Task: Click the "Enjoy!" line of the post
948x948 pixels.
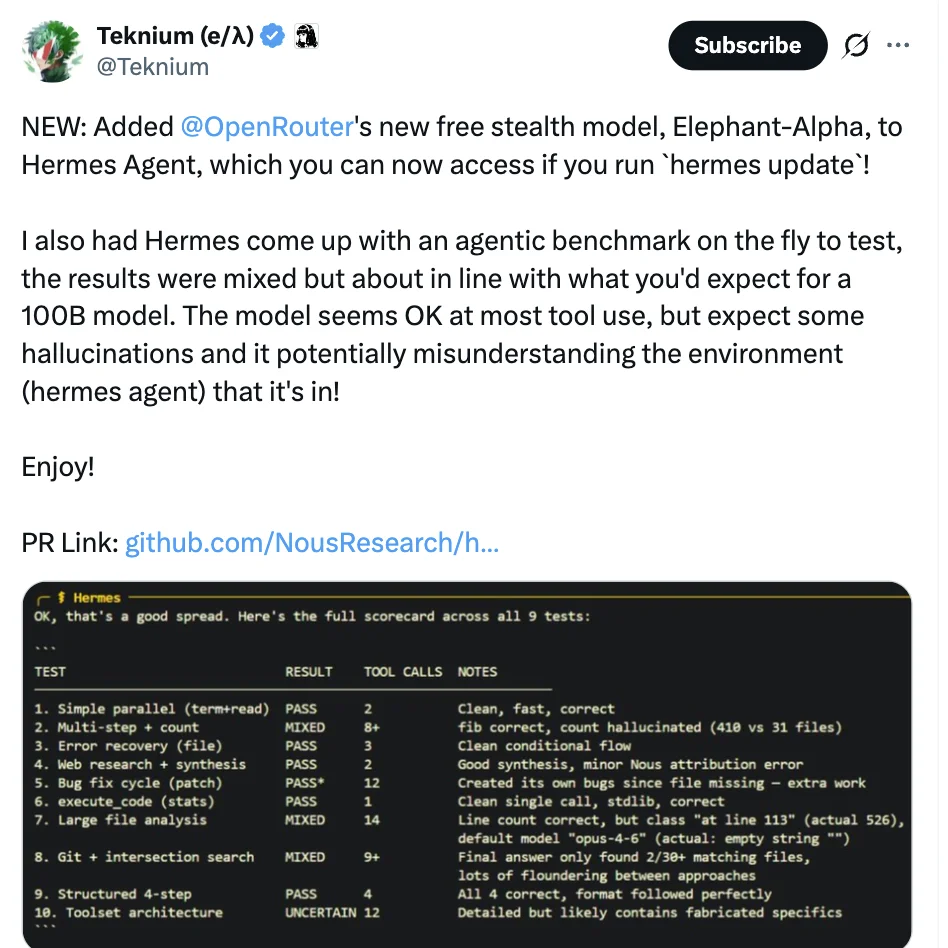Action: coord(58,467)
